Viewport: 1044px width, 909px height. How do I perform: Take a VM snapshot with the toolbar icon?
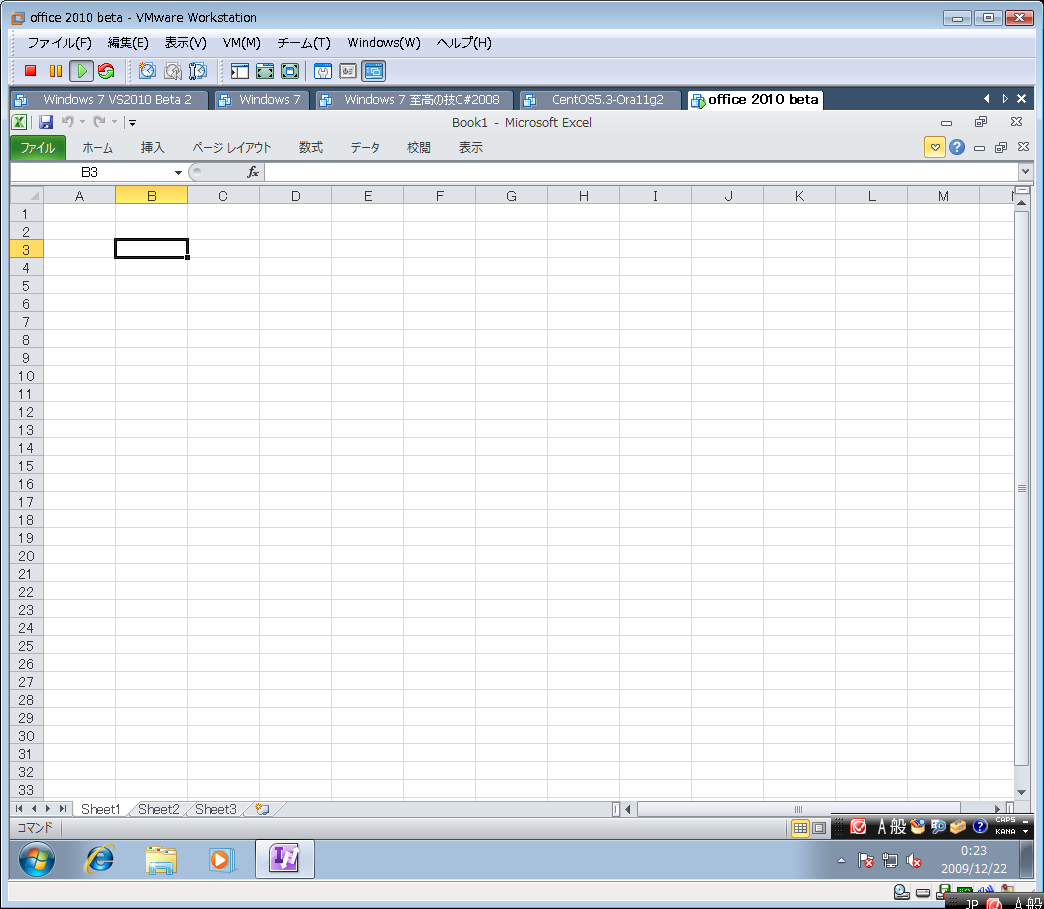click(148, 71)
